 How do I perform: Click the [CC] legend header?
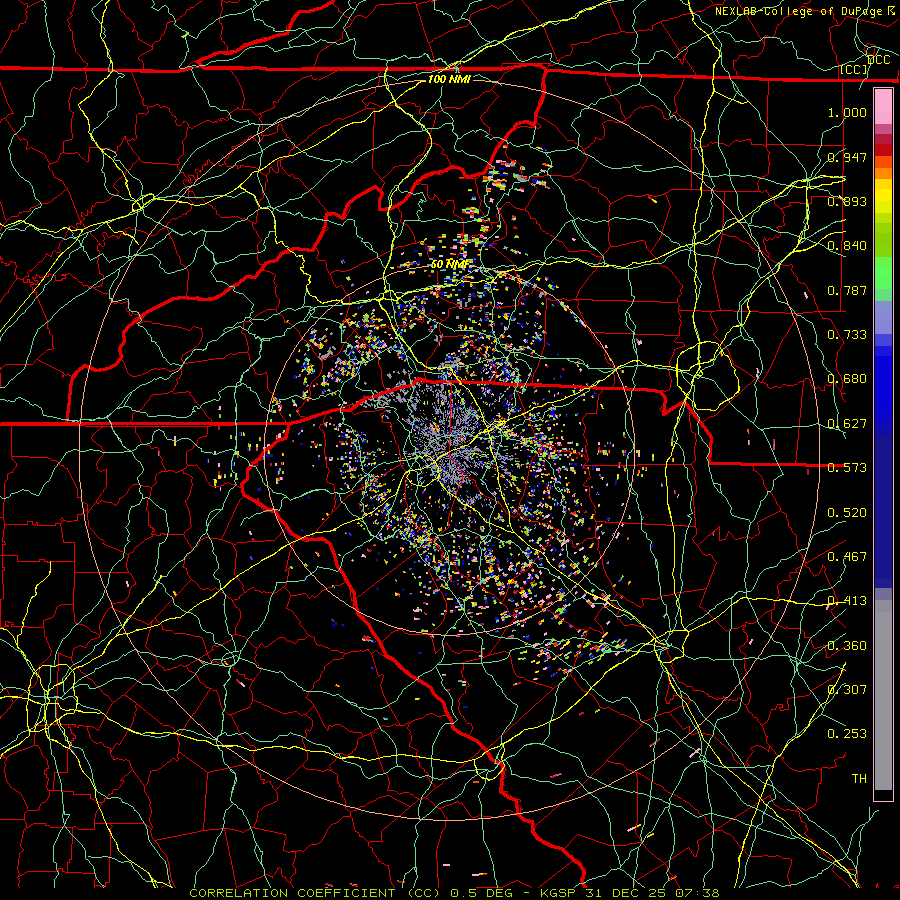[854, 70]
